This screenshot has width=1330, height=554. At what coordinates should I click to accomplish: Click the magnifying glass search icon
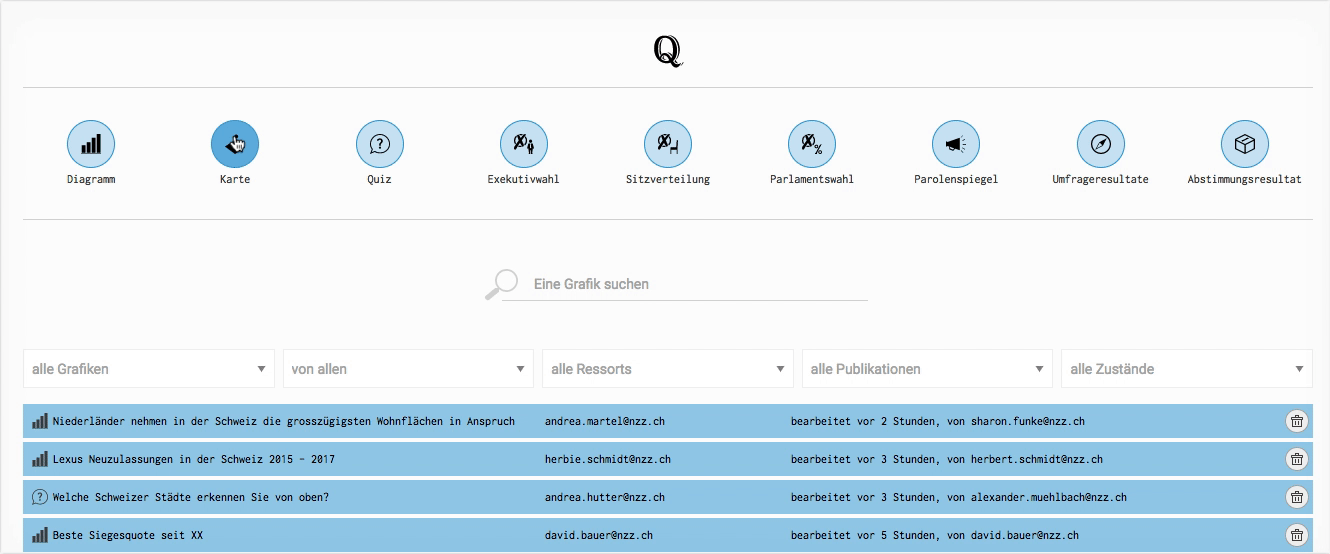(x=501, y=284)
